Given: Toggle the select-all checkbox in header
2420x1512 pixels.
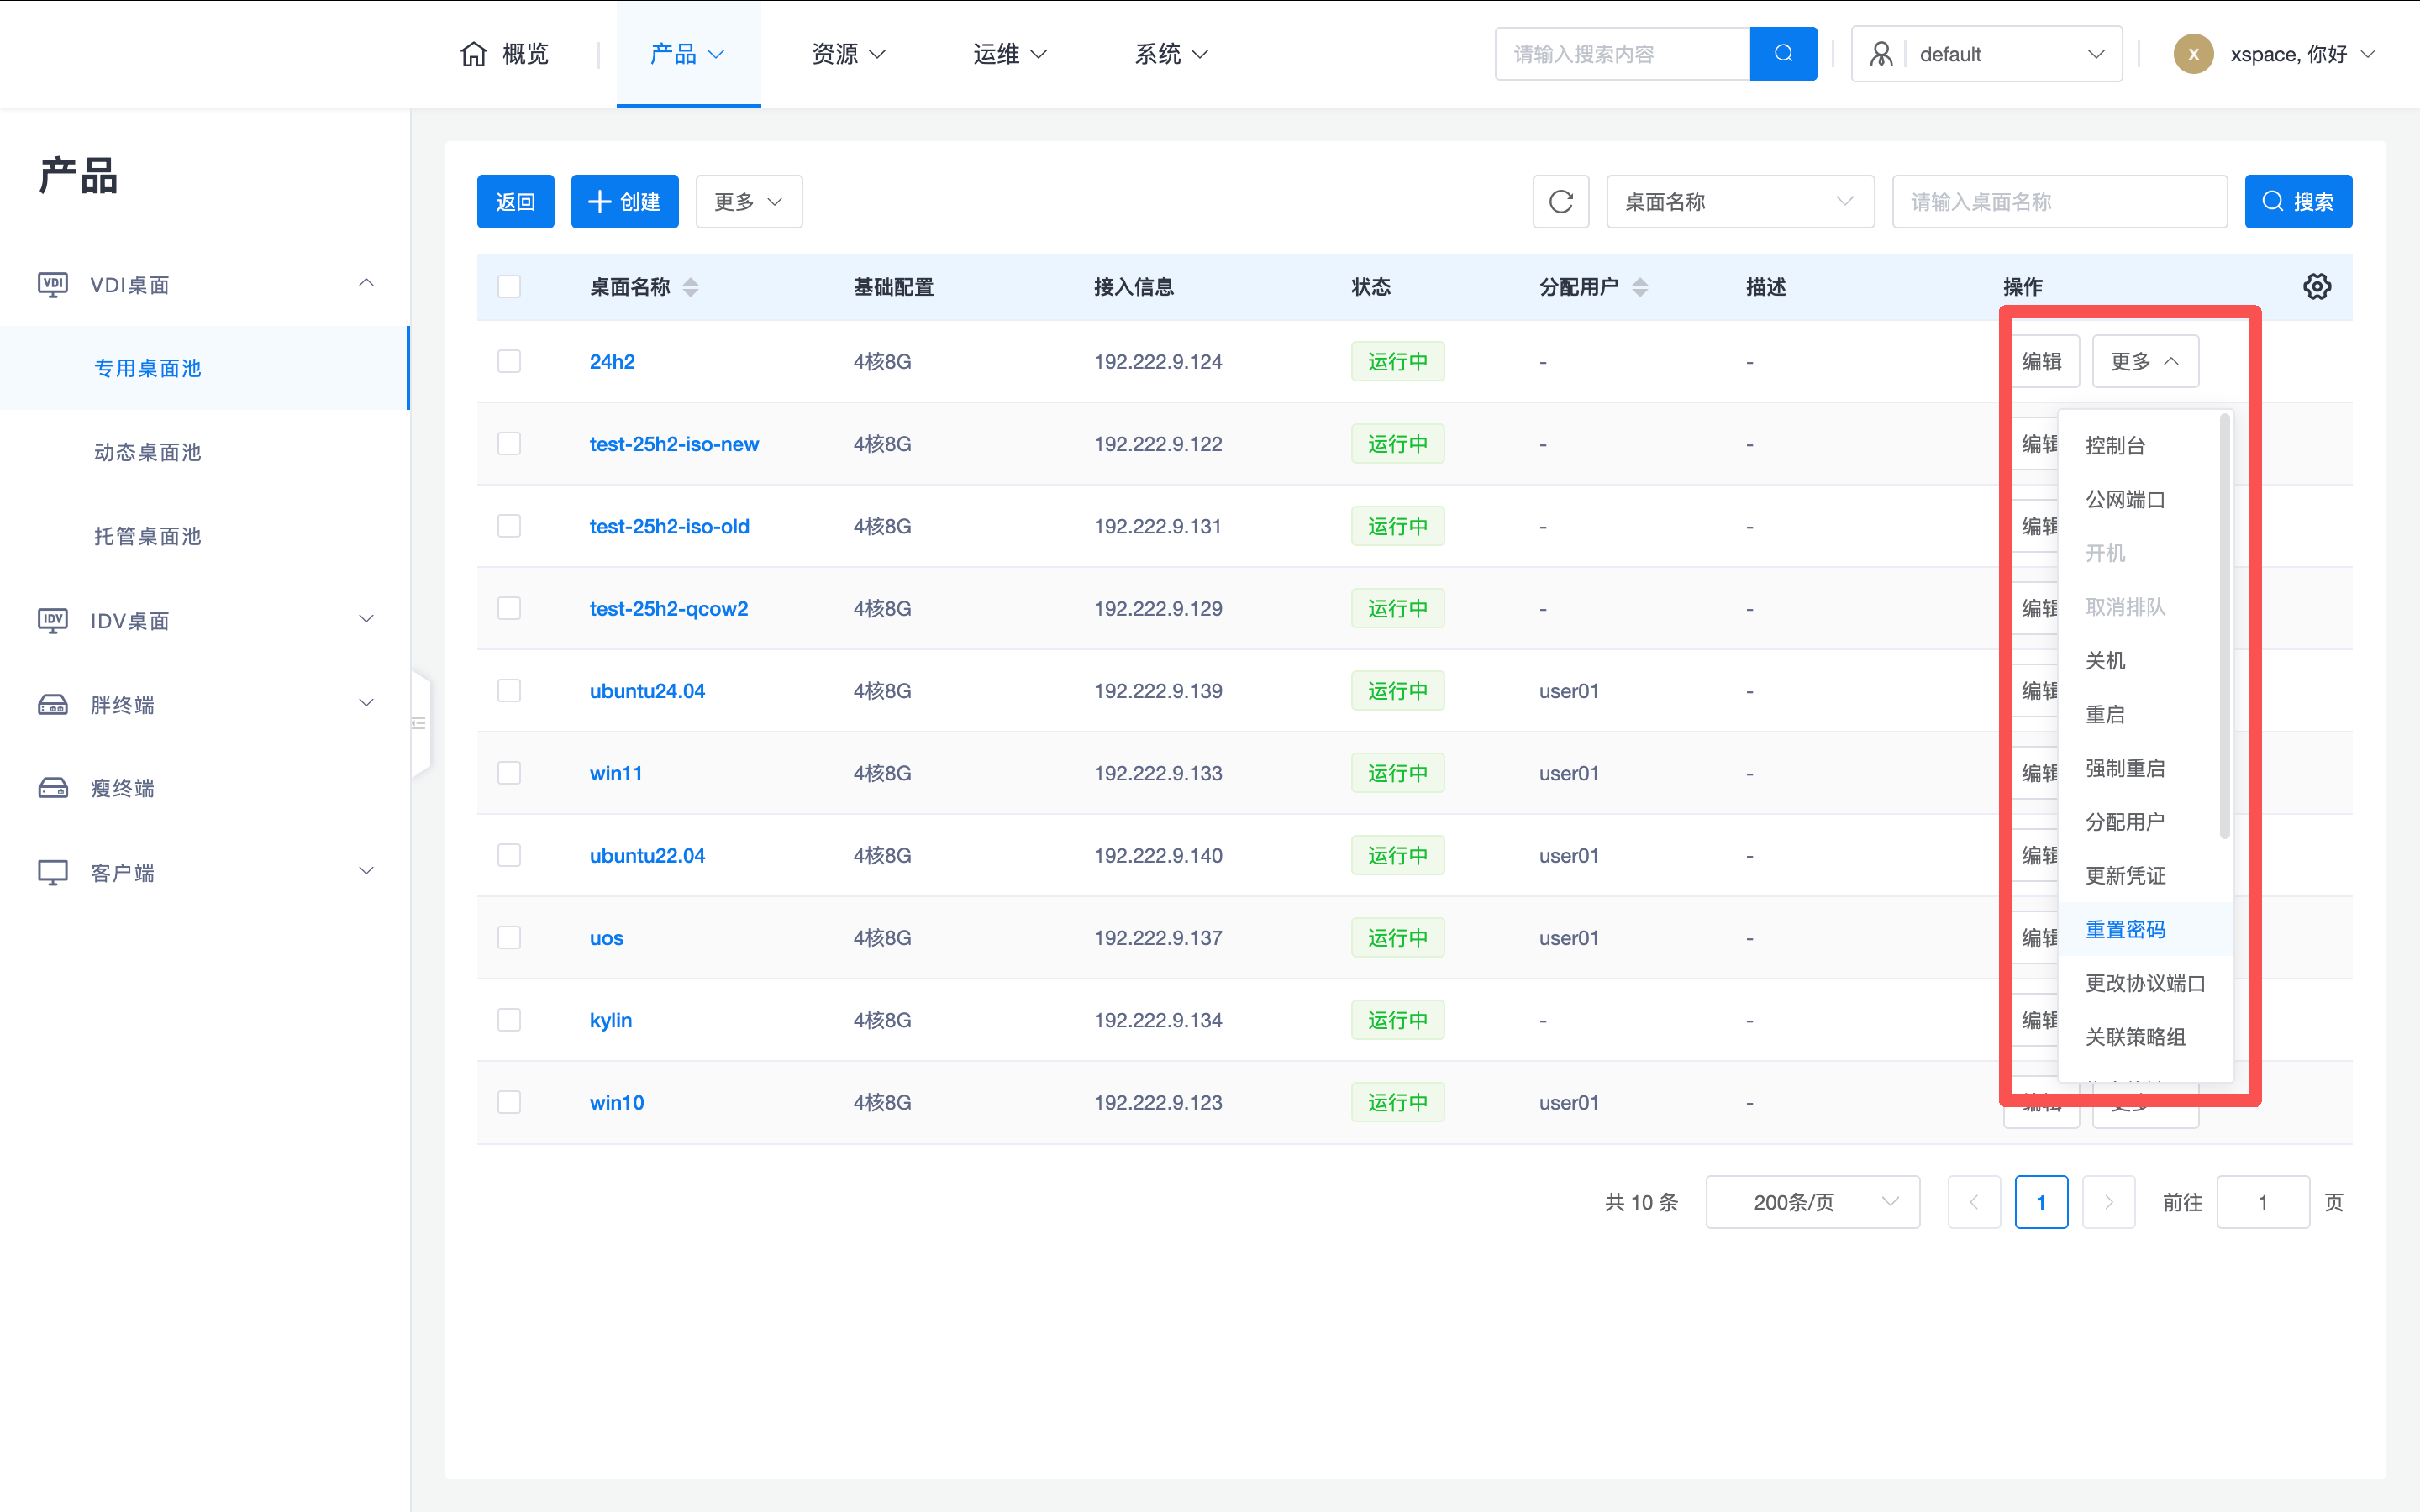Looking at the screenshot, I should (509, 287).
